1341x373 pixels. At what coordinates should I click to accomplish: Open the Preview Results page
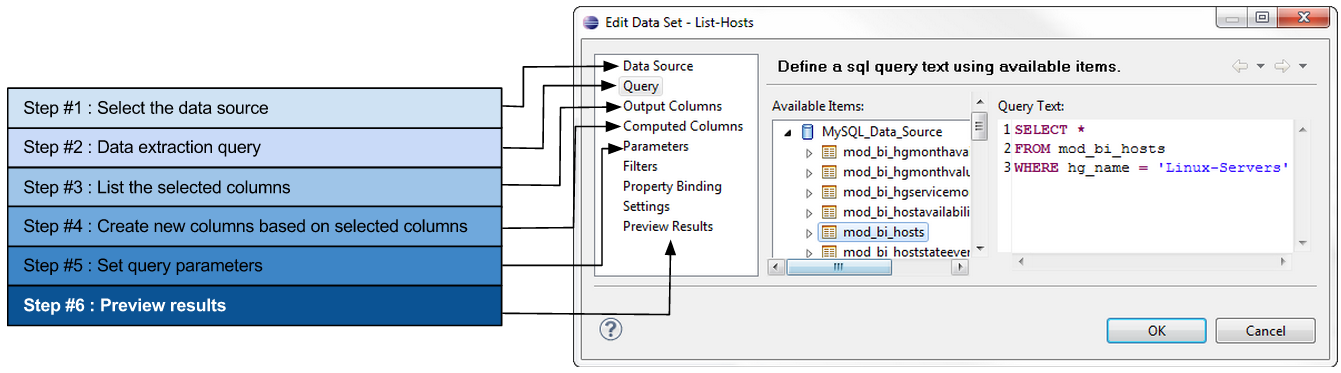pyautogui.click(x=668, y=226)
